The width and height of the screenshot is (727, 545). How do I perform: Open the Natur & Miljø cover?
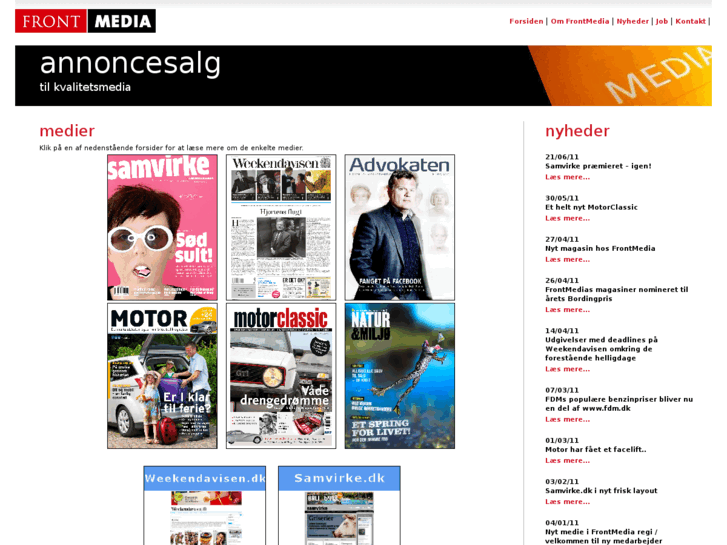[400, 376]
